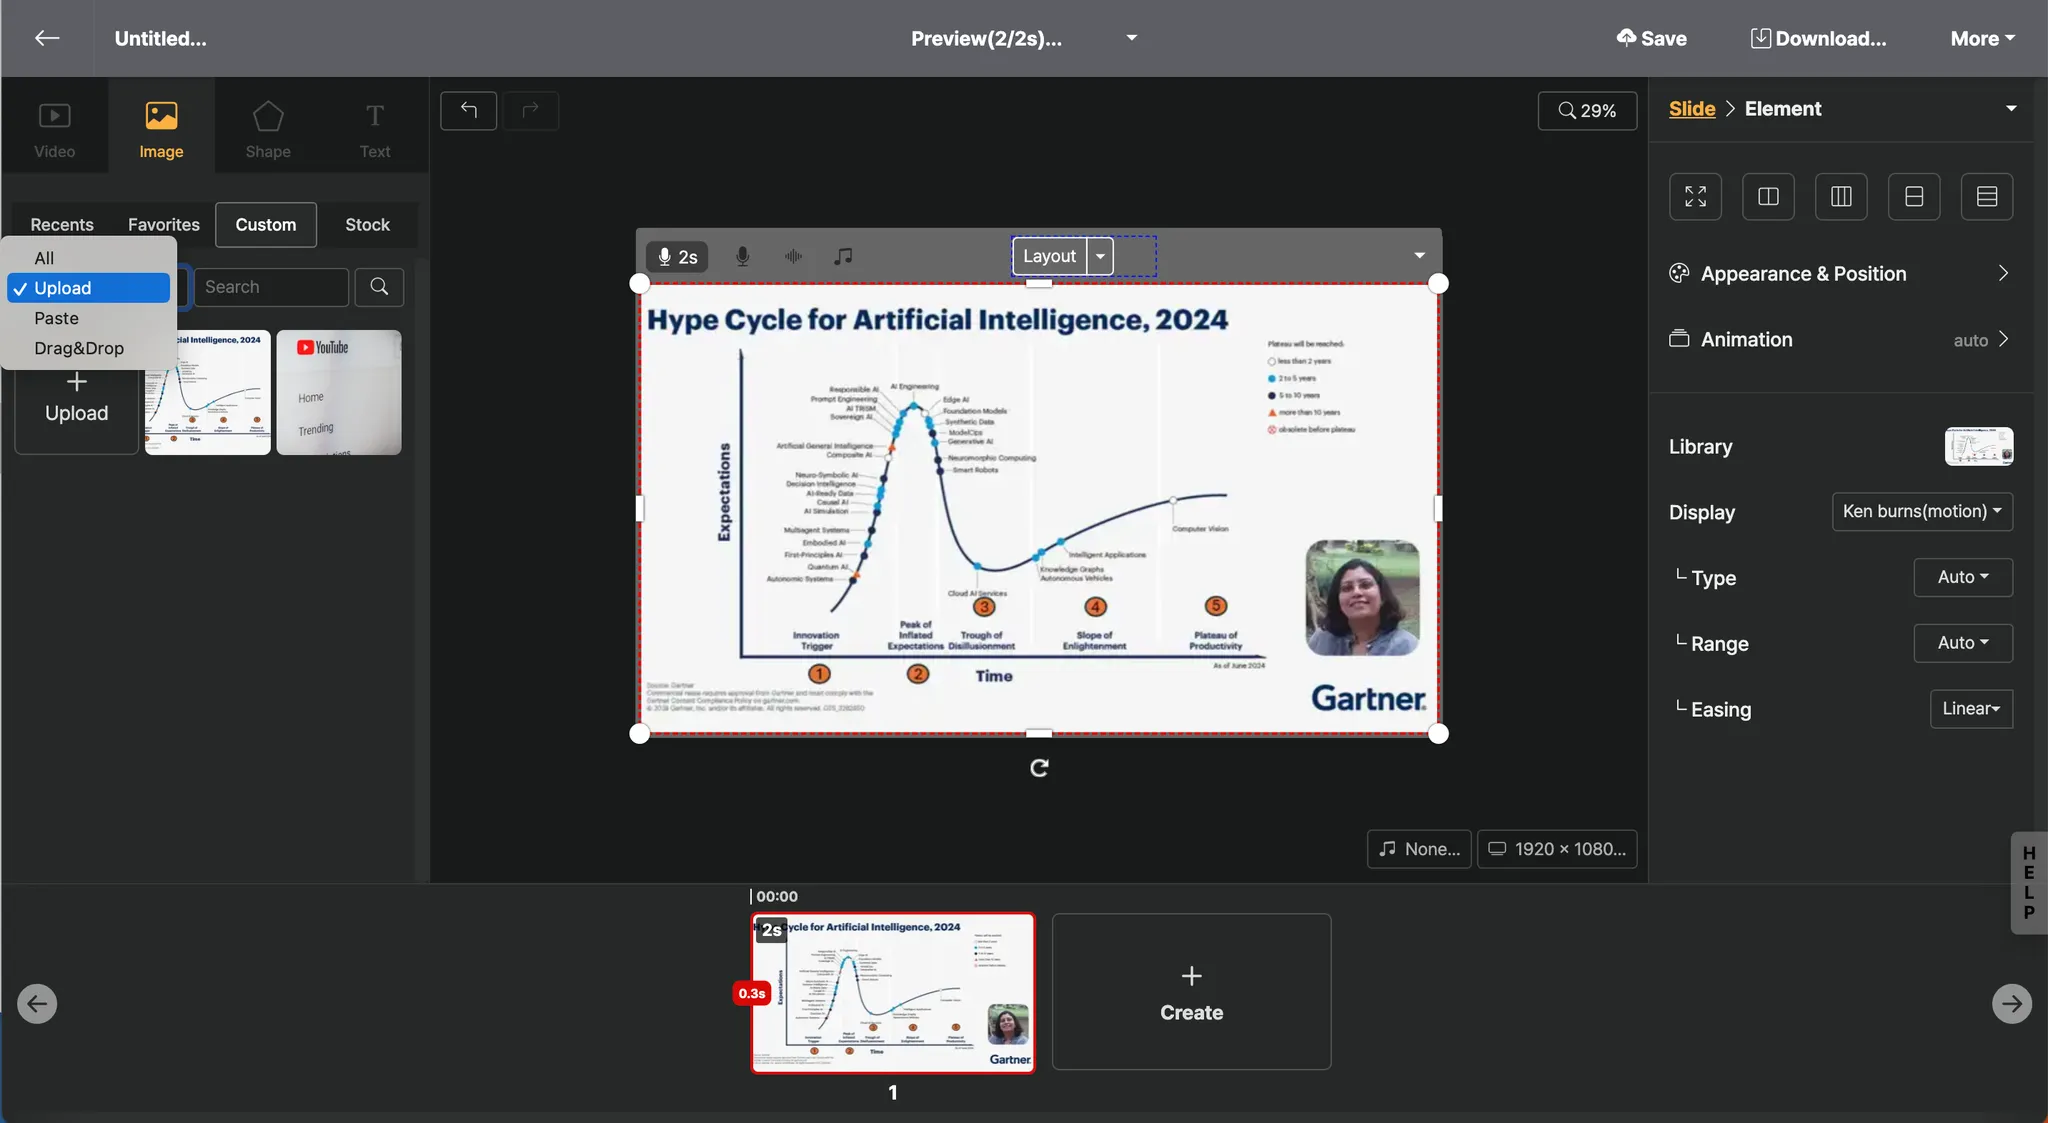This screenshot has width=2048, height=1123.
Task: Open the Layout dropdown arrow
Action: tap(1100, 256)
